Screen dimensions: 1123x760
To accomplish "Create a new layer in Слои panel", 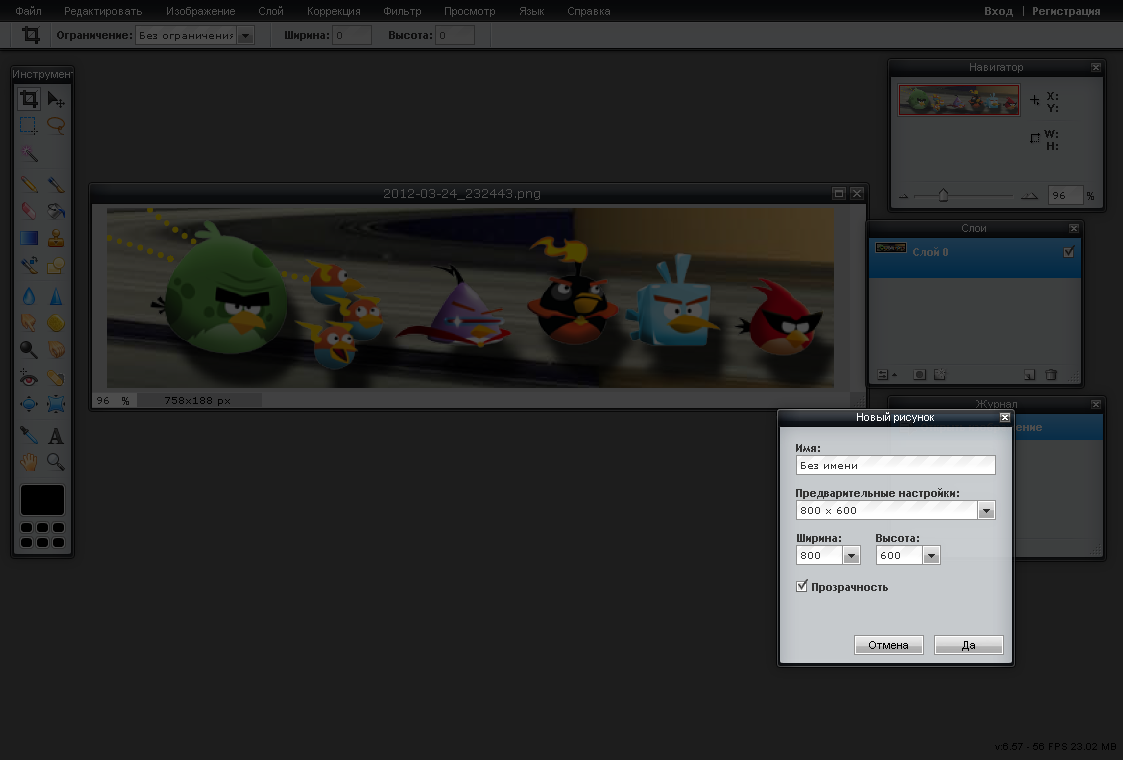I will 1029,375.
